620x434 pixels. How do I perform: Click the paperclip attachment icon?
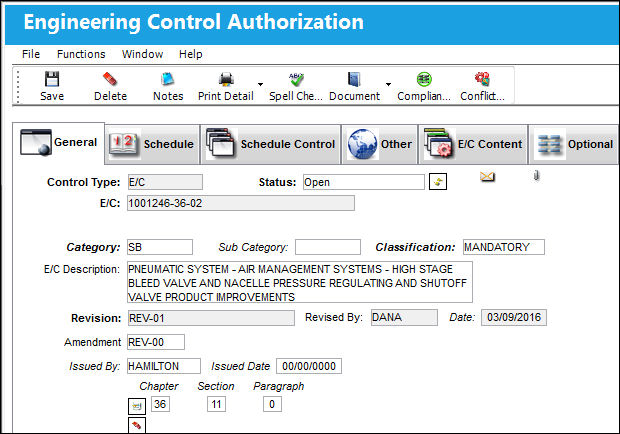pyautogui.click(x=536, y=175)
